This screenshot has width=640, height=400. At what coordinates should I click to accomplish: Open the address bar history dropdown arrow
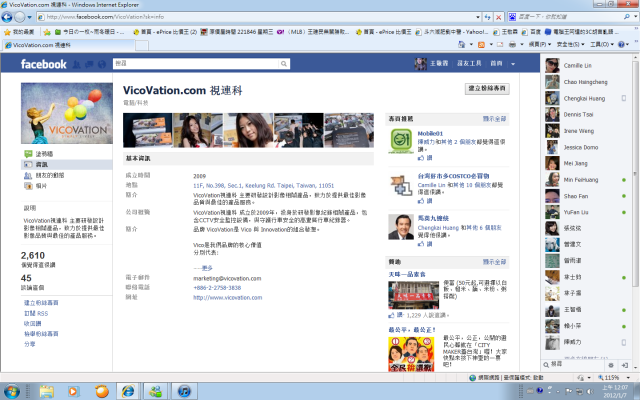coord(478,17)
